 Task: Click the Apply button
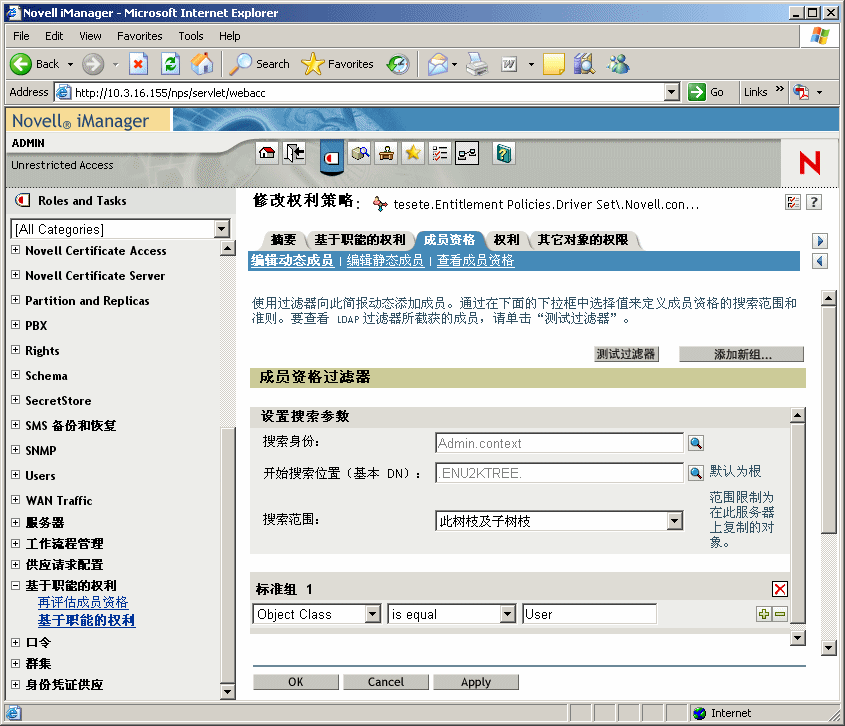[476, 682]
